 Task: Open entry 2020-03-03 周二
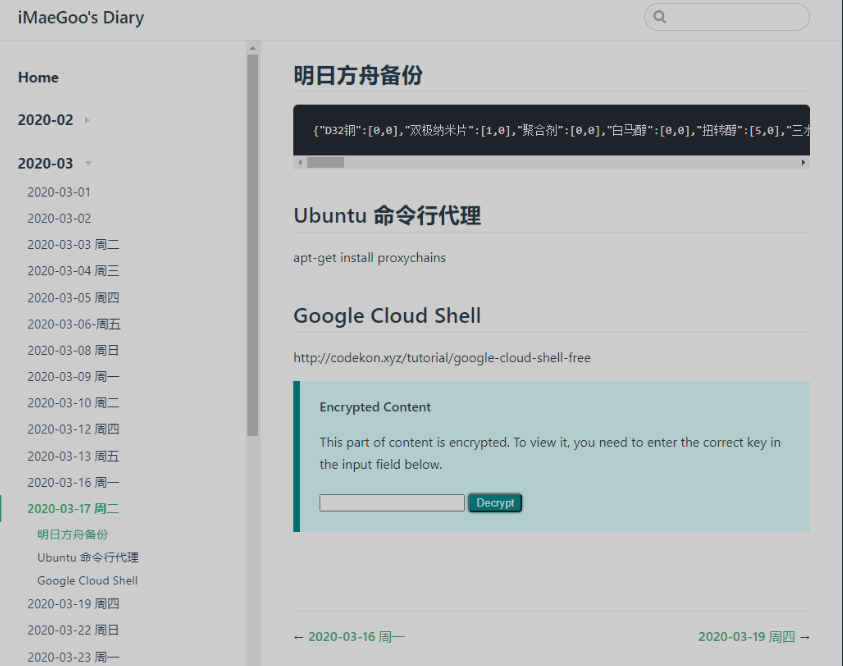click(x=73, y=245)
